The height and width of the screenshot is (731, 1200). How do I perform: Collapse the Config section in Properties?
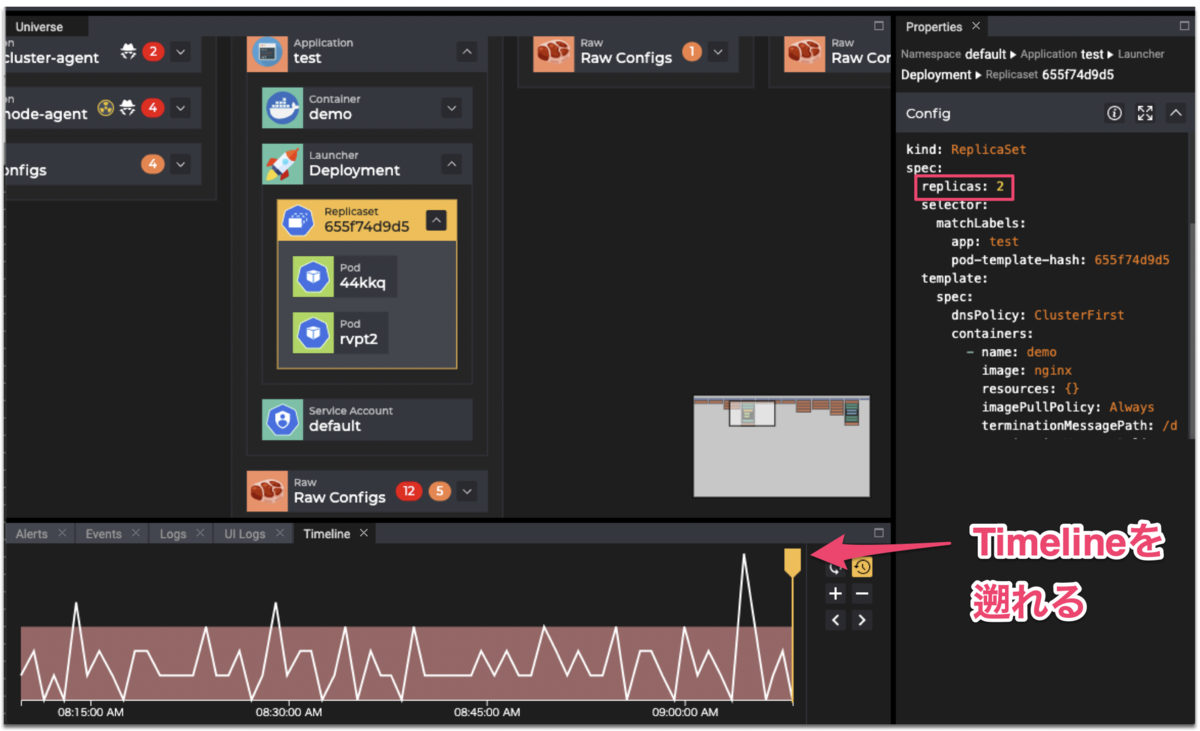click(x=1175, y=114)
